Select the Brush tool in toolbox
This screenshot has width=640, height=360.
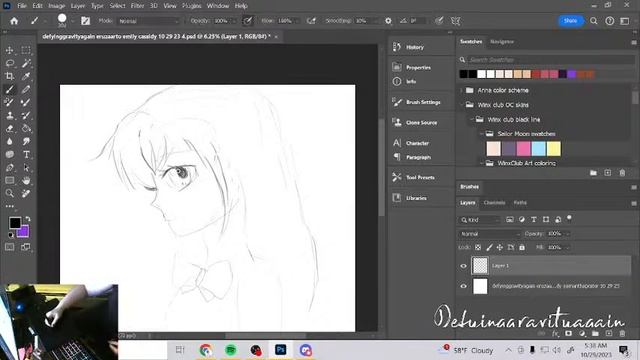coord(9,89)
